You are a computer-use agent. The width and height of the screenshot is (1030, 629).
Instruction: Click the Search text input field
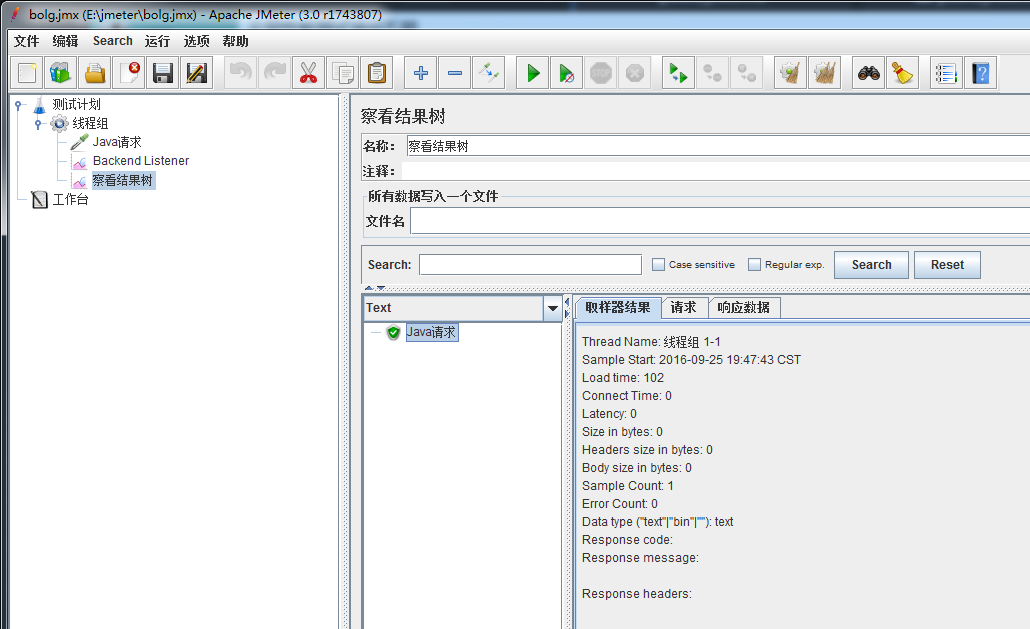click(530, 265)
